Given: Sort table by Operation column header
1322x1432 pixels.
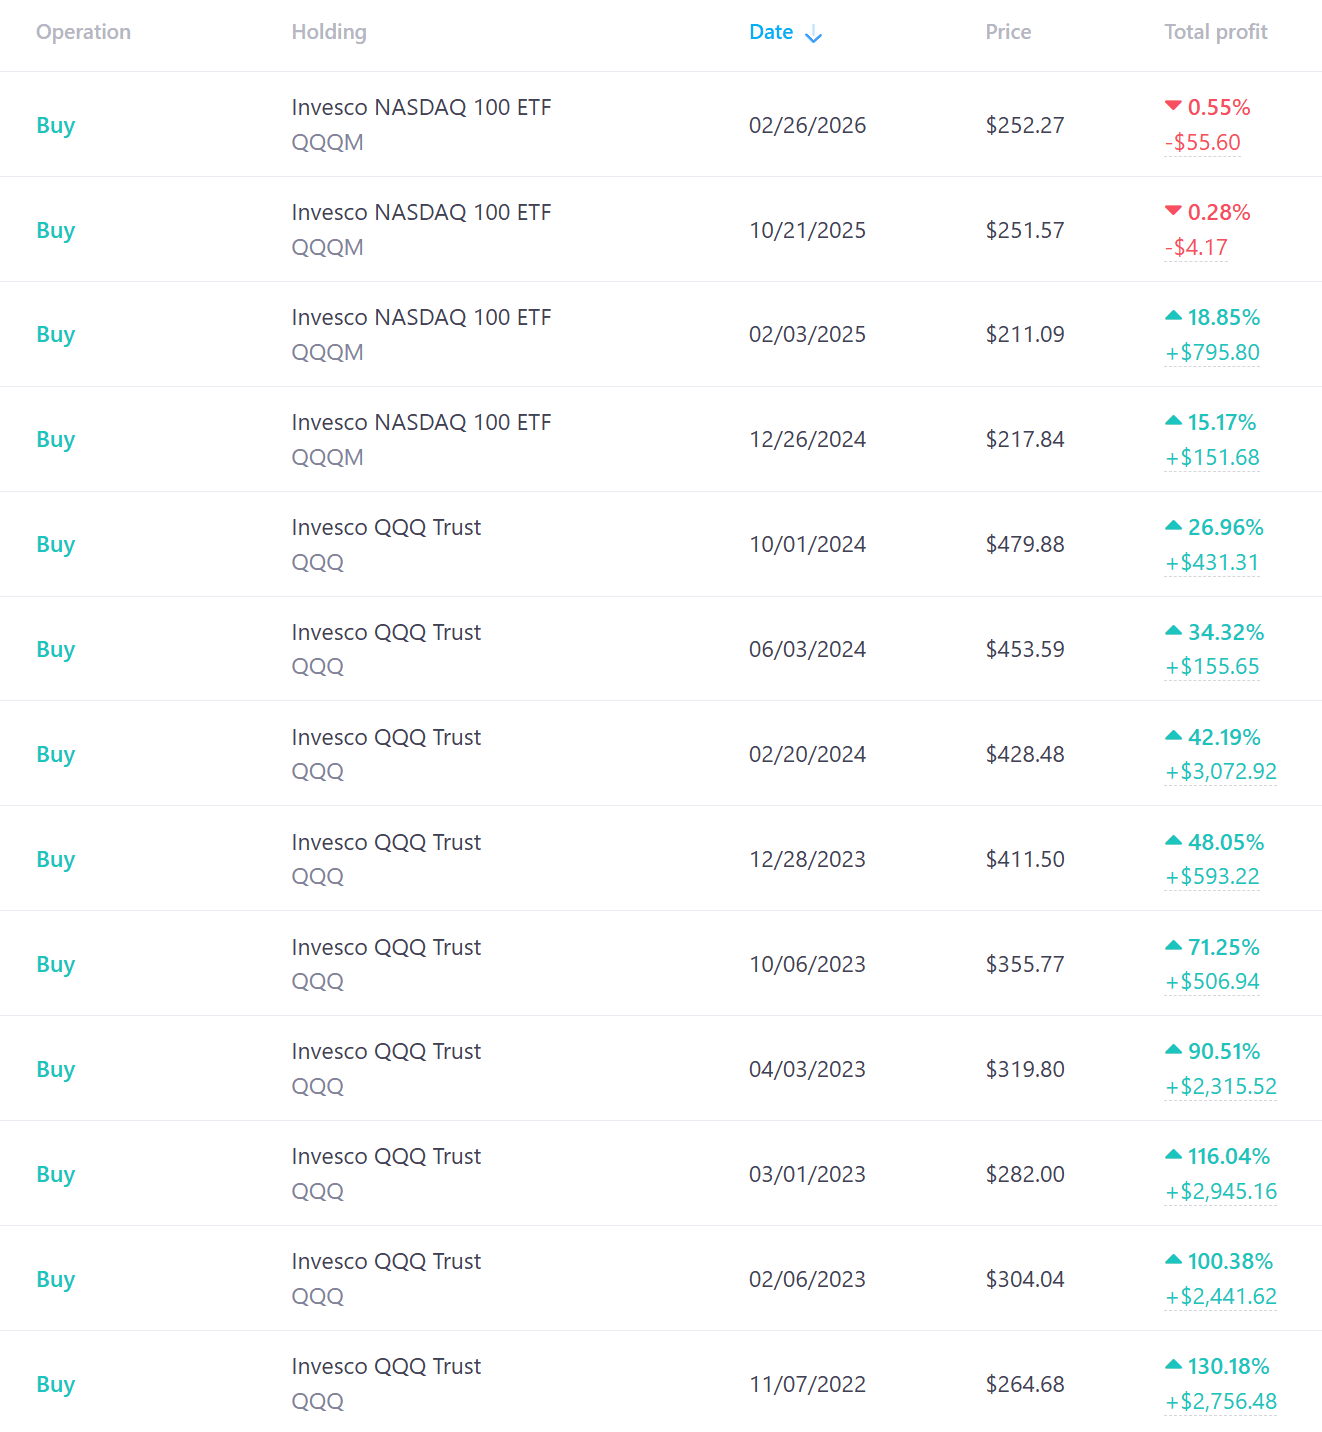Looking at the screenshot, I should click(83, 32).
